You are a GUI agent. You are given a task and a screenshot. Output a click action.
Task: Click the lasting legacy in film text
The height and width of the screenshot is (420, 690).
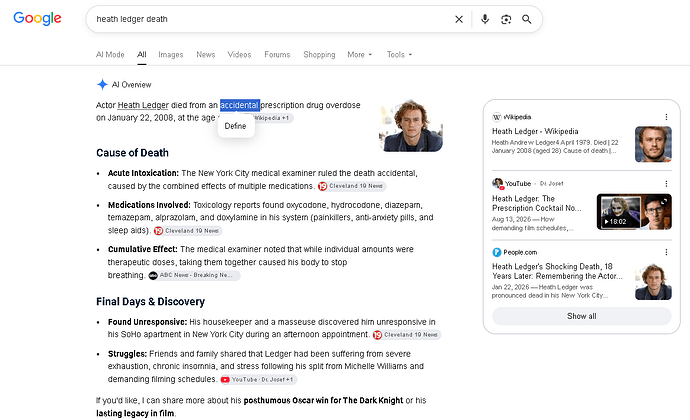click(x=135, y=413)
